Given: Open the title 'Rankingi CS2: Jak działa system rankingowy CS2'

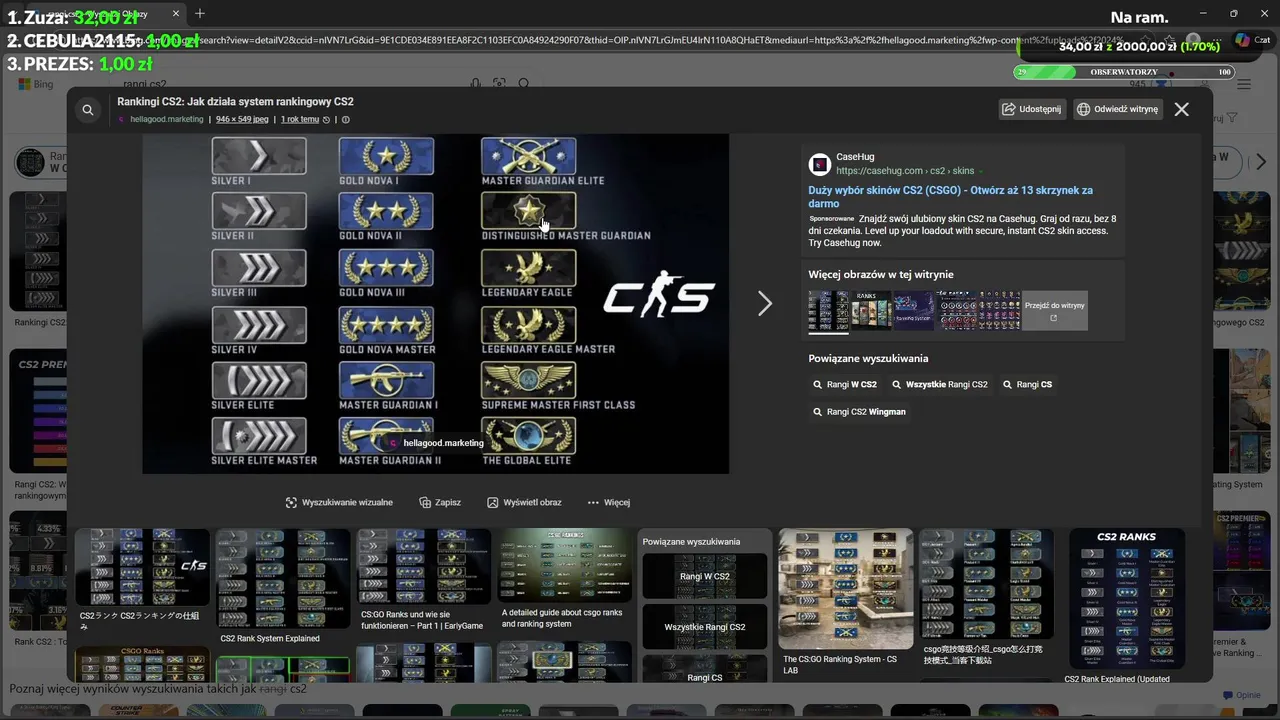Looking at the screenshot, I should click(x=235, y=101).
